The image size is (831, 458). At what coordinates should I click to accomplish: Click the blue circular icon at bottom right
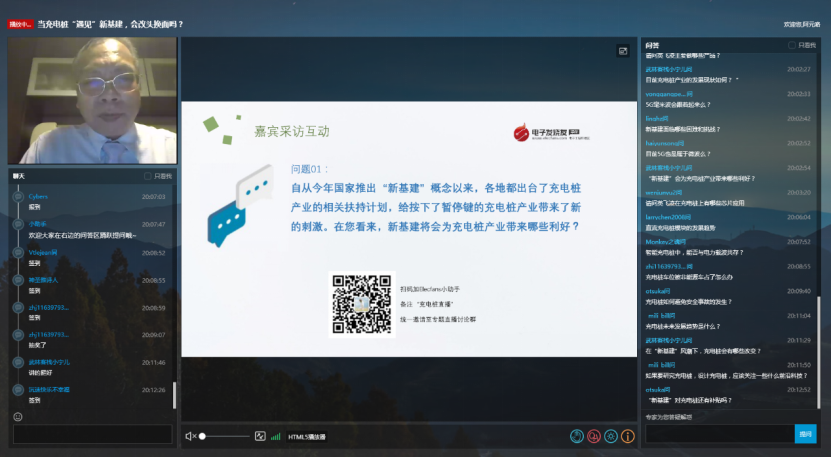pos(577,436)
